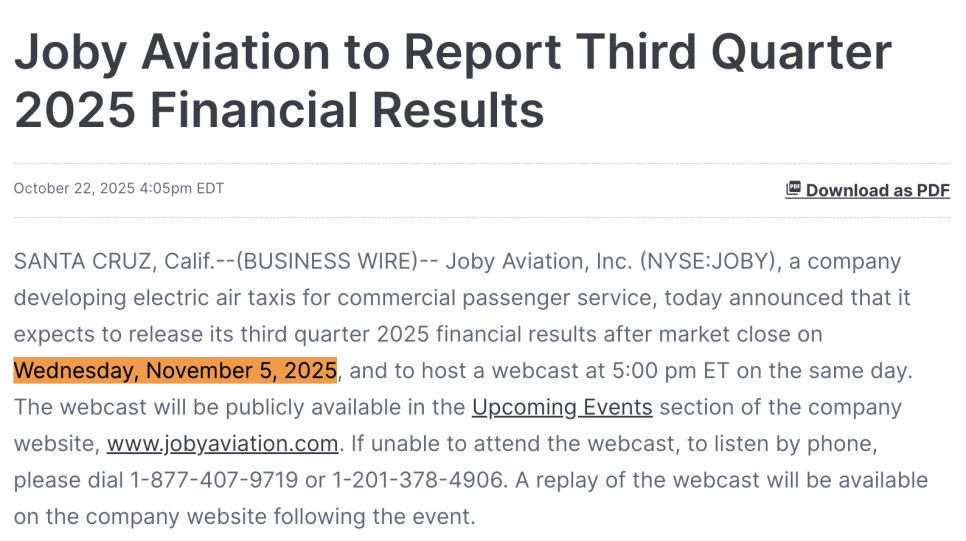
Task: Follow the Upcoming Events link
Action: pos(562,407)
